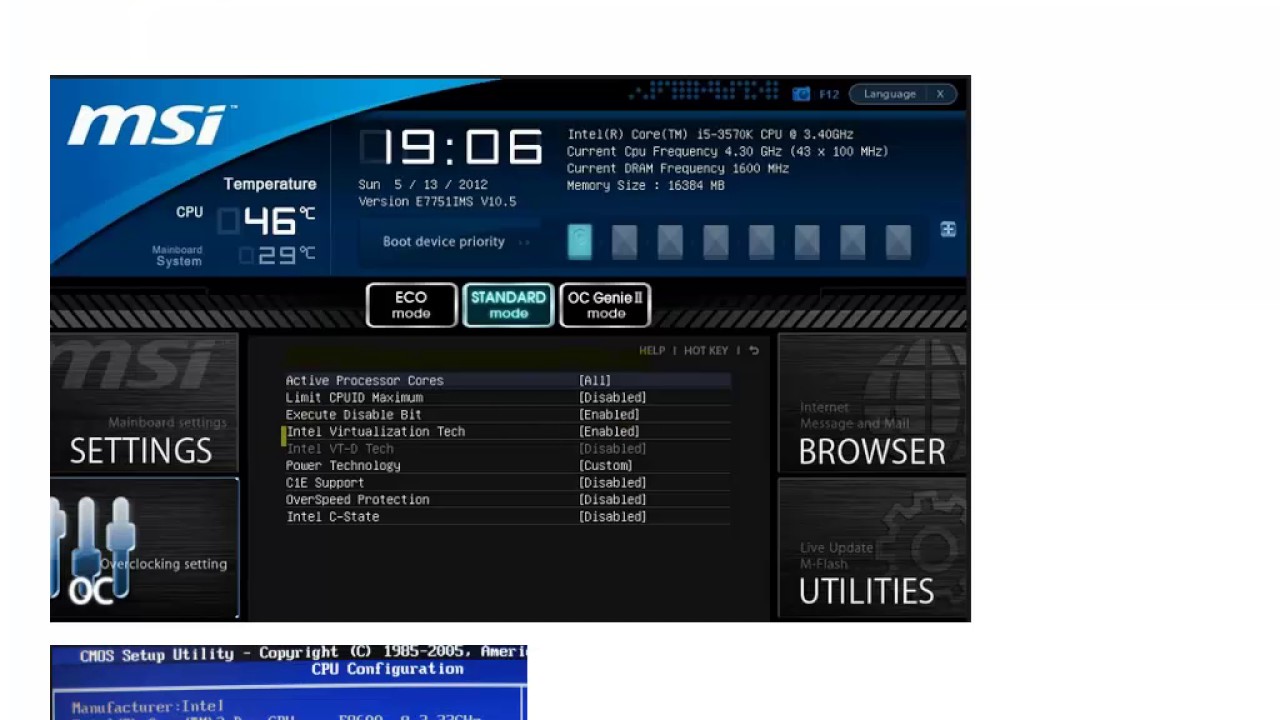The height and width of the screenshot is (720, 1280).
Task: Select the OverSpeed Protection label
Action: coord(357,500)
